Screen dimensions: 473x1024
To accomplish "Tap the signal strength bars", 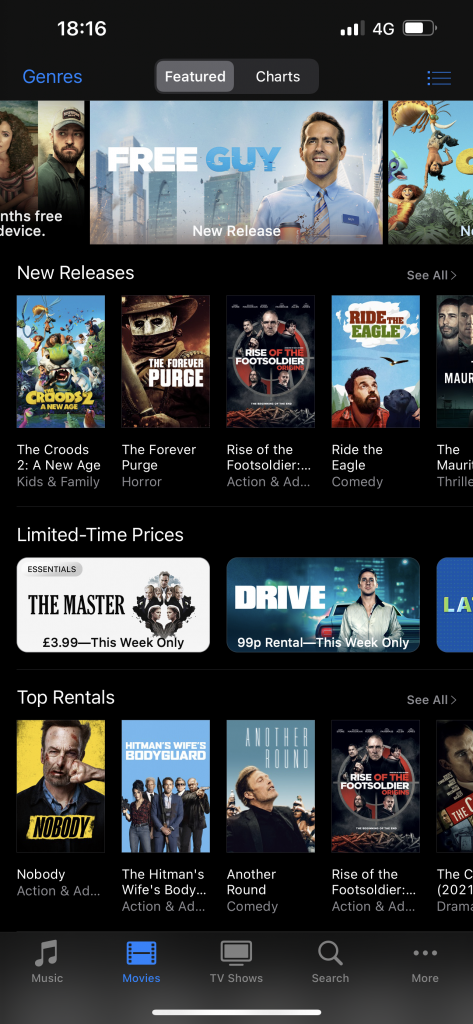I will coord(352,29).
